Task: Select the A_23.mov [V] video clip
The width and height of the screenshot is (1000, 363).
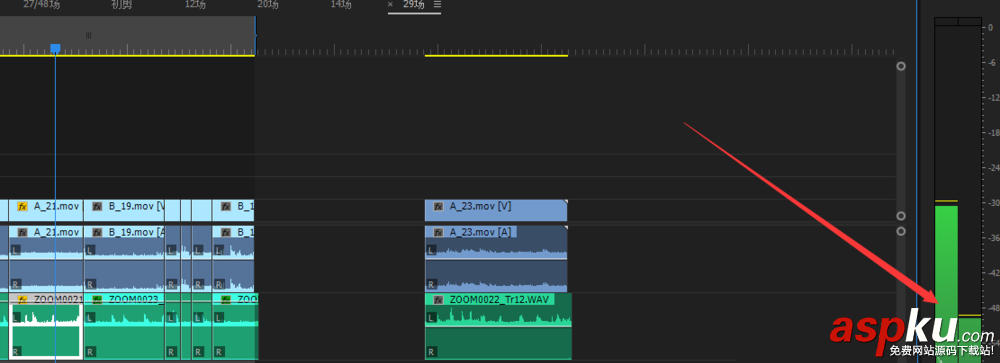Action: click(x=496, y=211)
